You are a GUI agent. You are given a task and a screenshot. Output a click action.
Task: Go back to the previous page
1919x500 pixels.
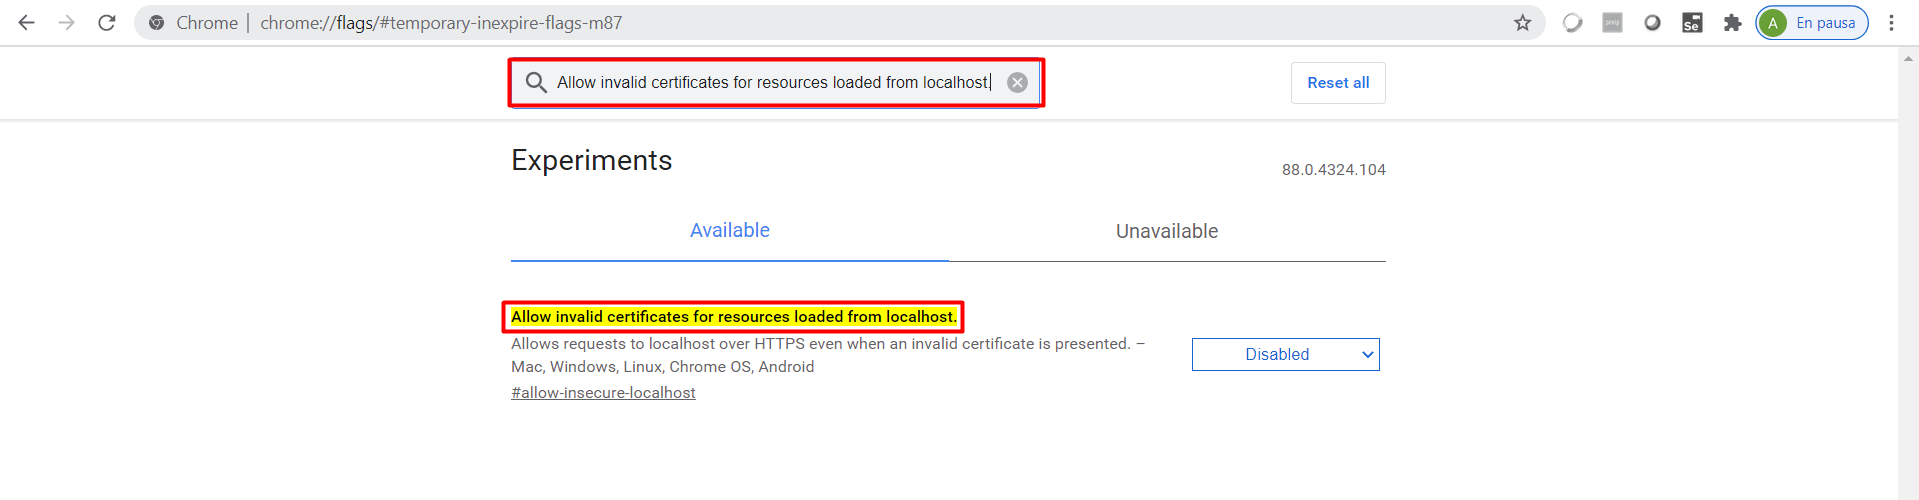point(27,23)
